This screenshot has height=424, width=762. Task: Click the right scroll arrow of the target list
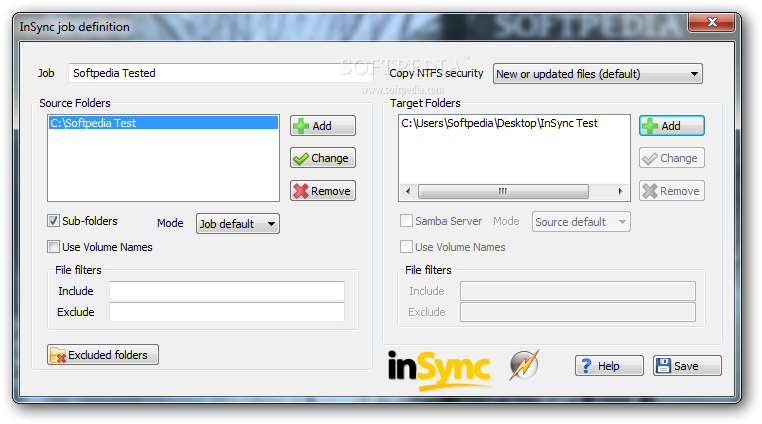pyautogui.click(x=621, y=191)
